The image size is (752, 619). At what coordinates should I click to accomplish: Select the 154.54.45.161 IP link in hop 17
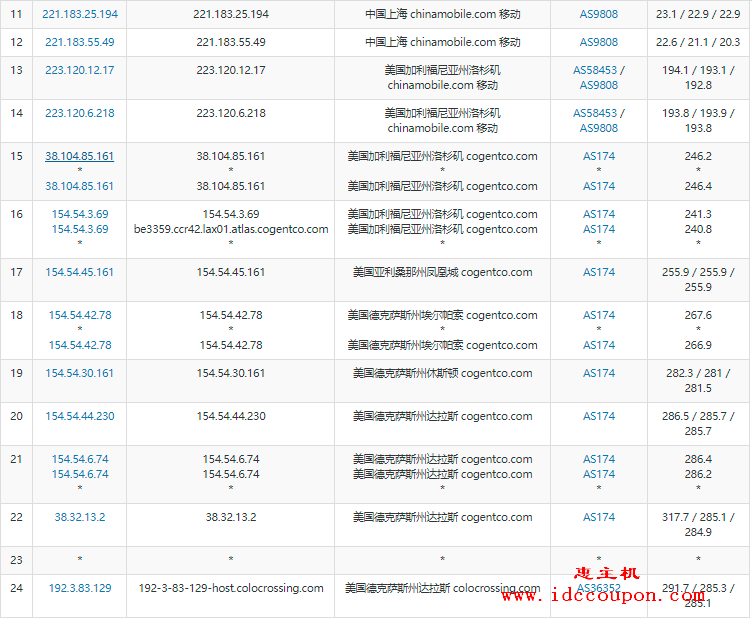tap(80, 272)
